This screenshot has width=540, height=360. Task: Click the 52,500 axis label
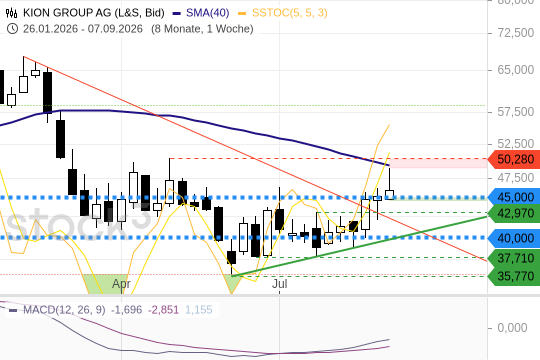pyautogui.click(x=516, y=144)
